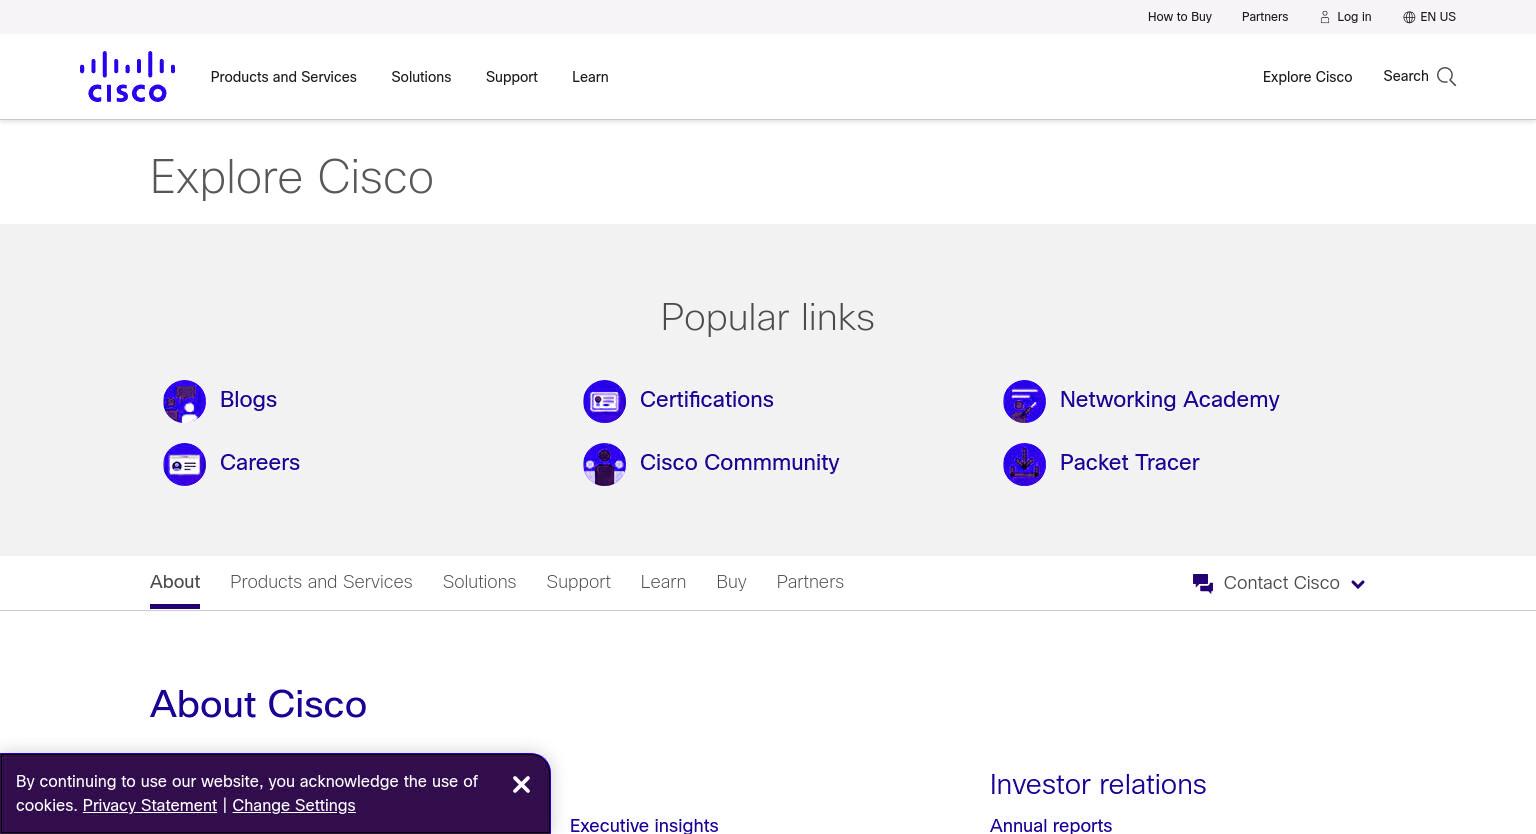
Task: Open the Executive insights link
Action: (x=644, y=825)
